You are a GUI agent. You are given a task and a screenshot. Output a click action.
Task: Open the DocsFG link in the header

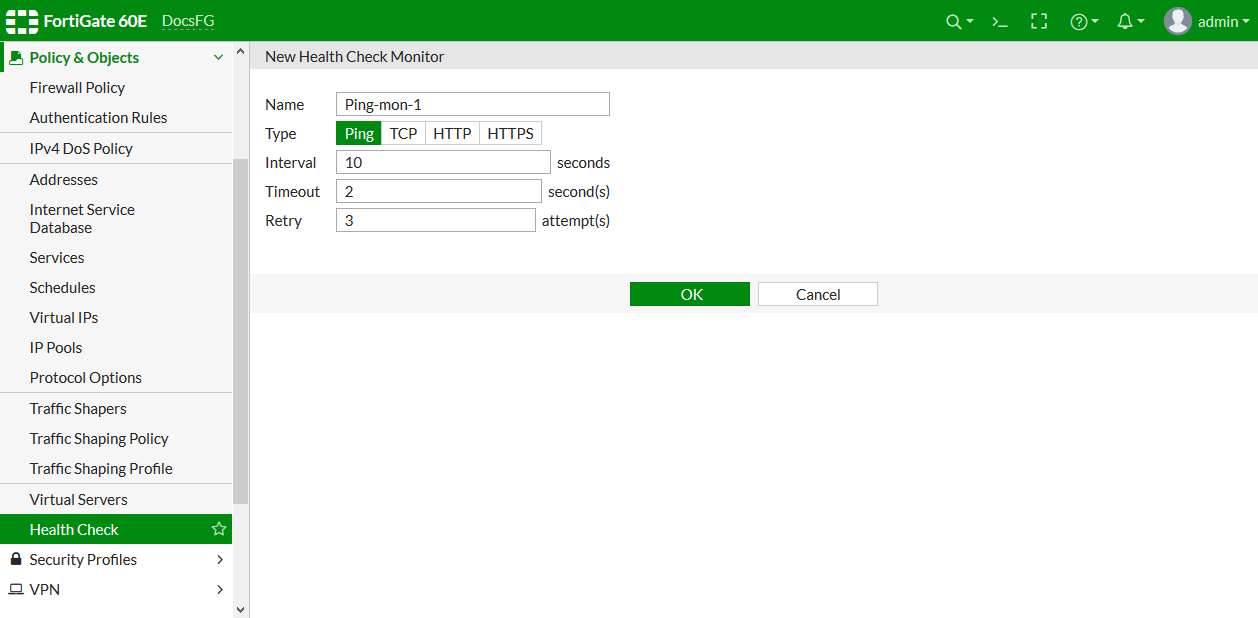[188, 20]
